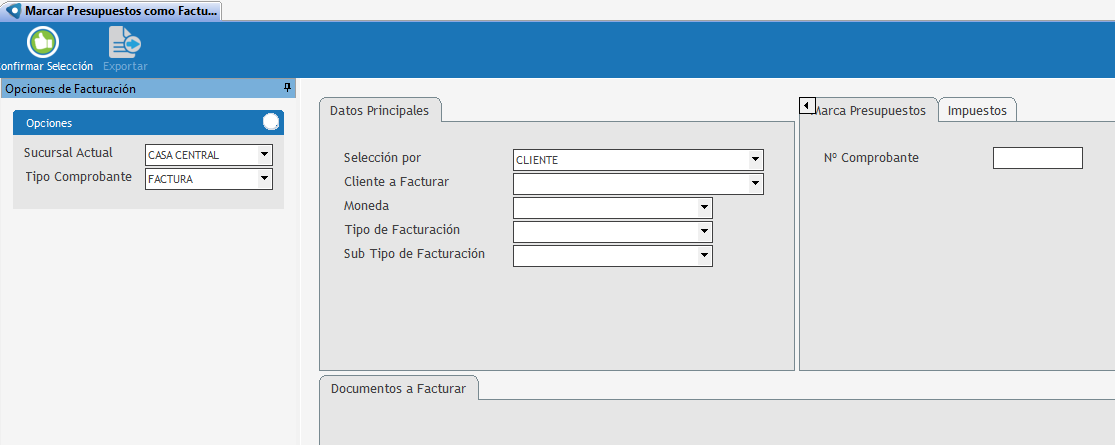Select the Marca Presupuestos tab

click(x=872, y=110)
